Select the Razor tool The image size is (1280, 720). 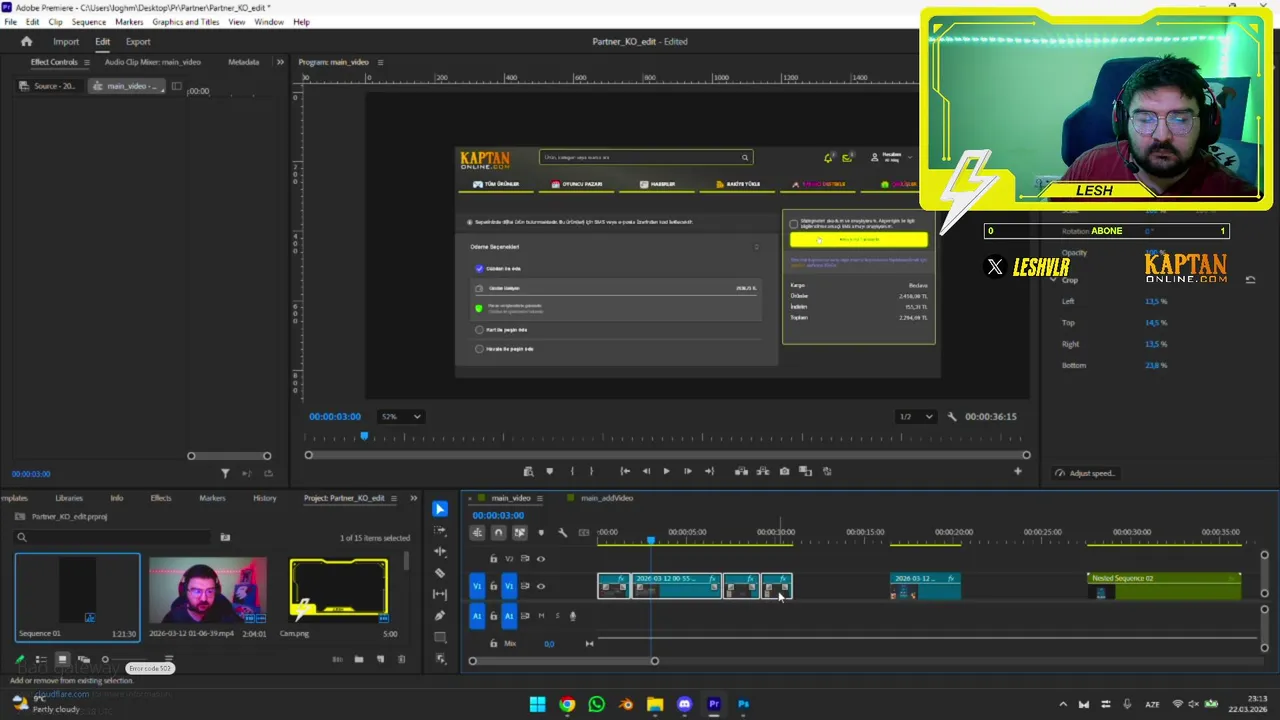tap(440, 573)
